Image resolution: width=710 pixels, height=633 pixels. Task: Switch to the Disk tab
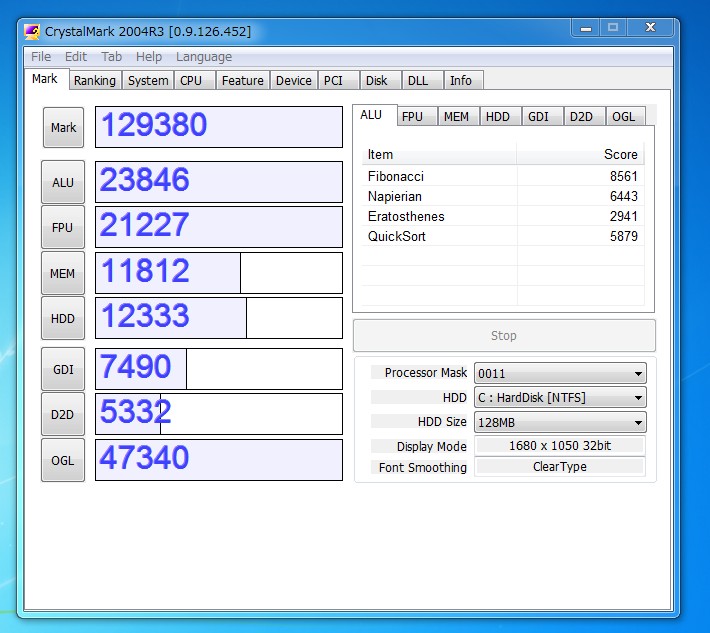point(380,80)
